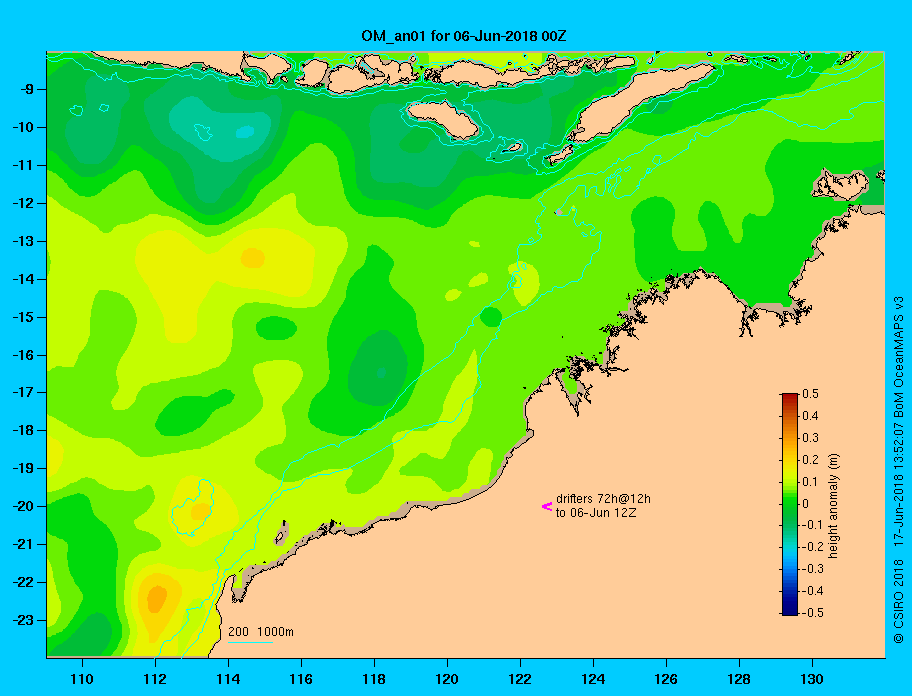
Task: Click longitude label "114" on the x-axis
Action: pos(228,679)
